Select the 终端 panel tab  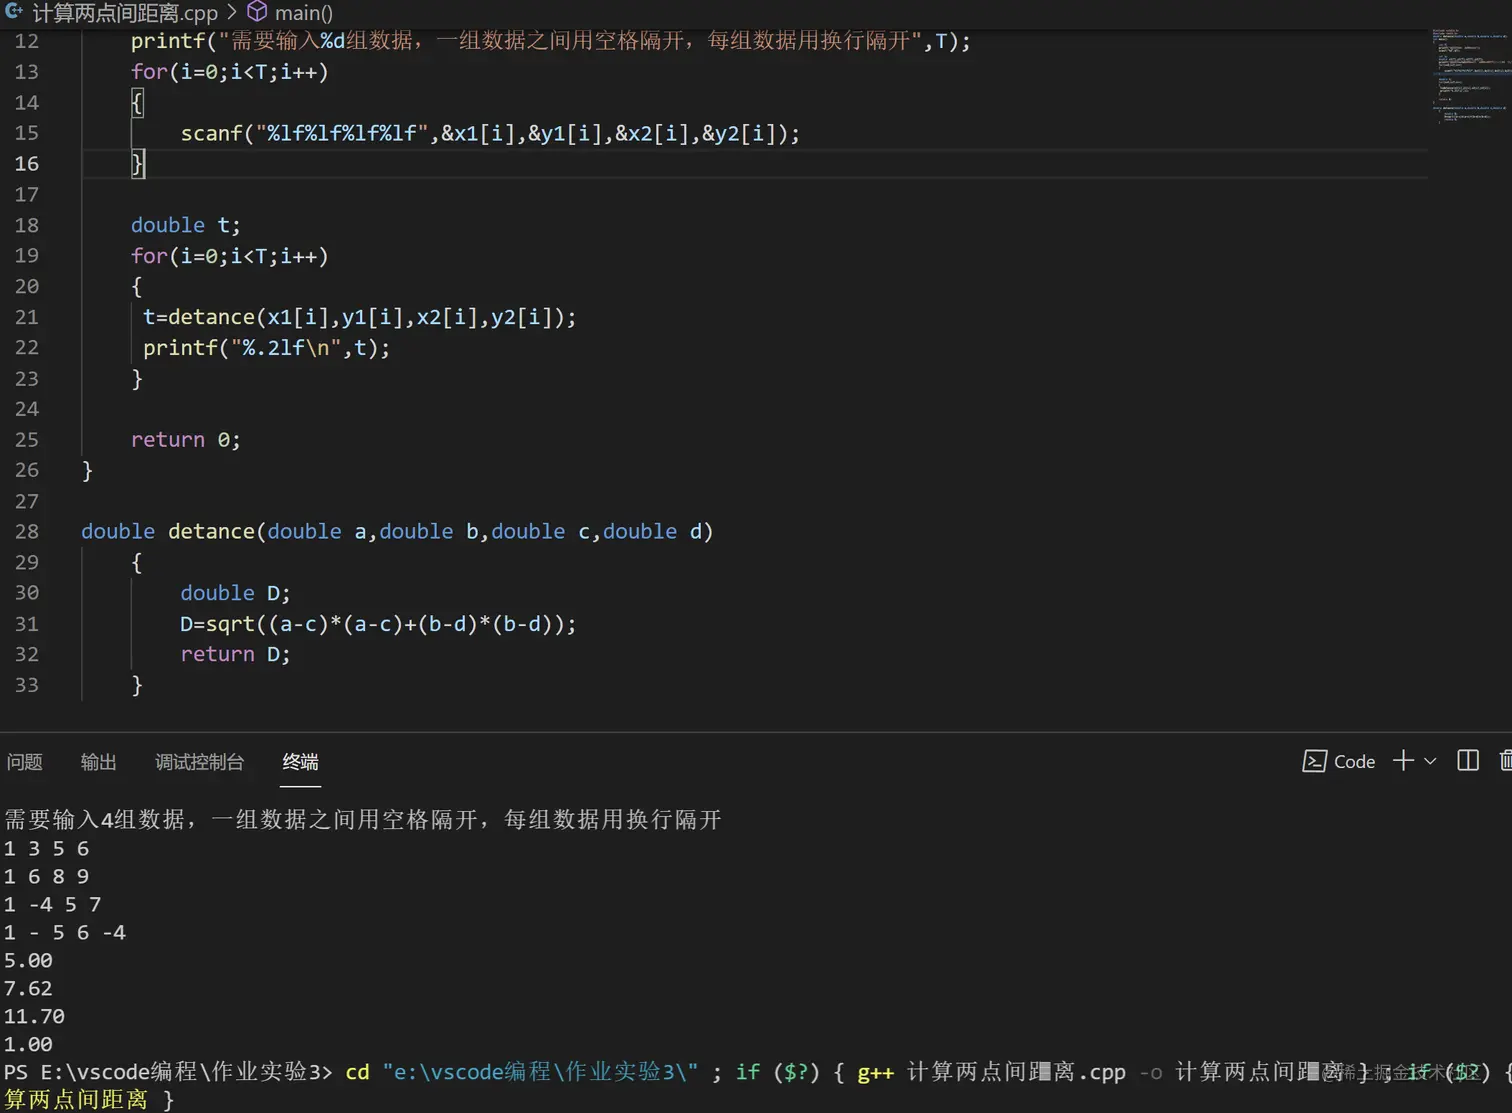(x=300, y=762)
